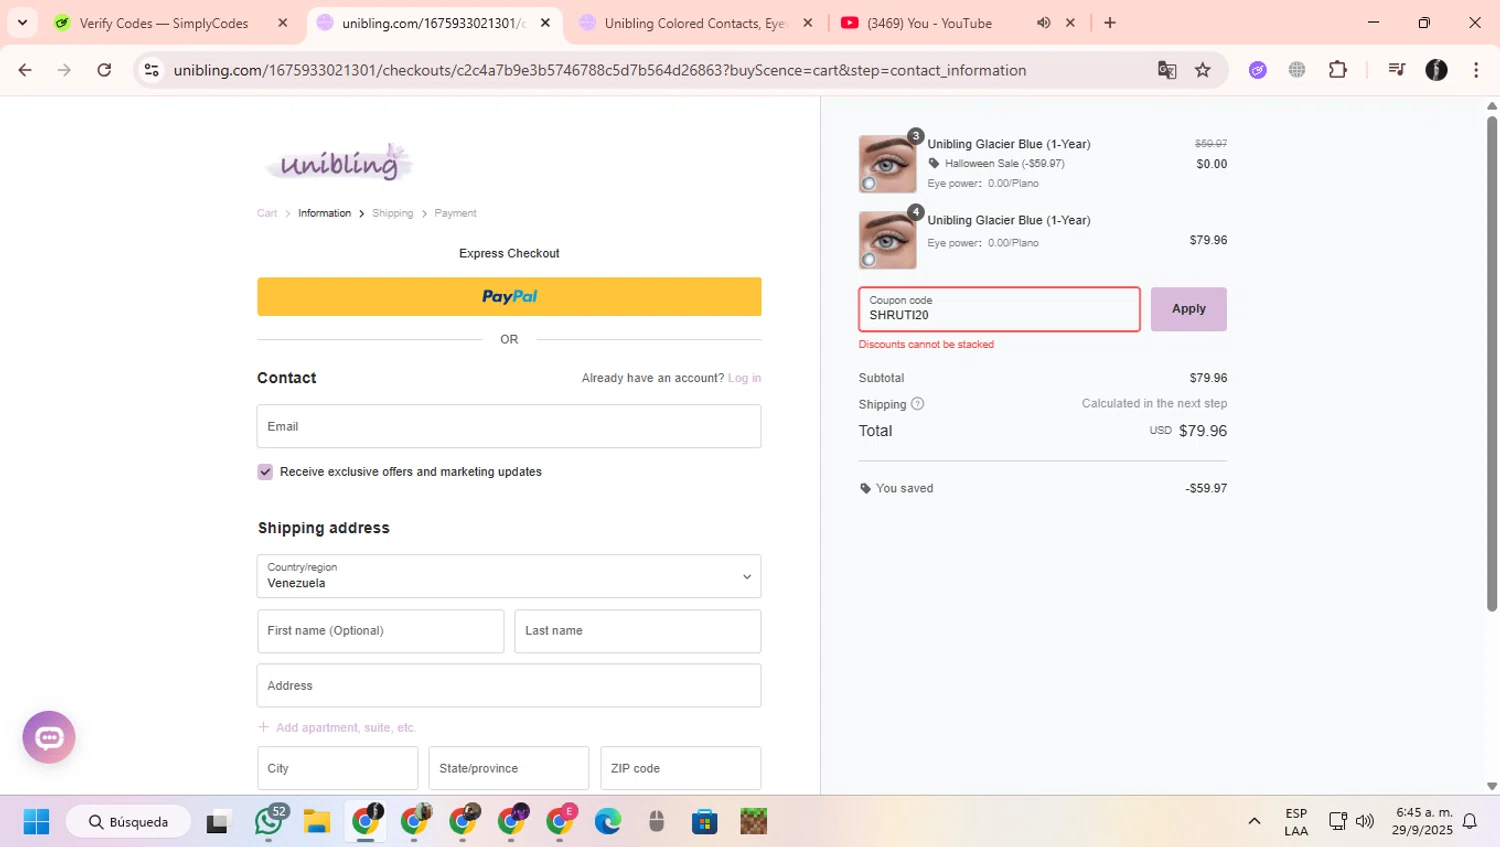This screenshot has width=1500, height=847.
Task: Open the purple extension icon in toolbar
Action: click(1258, 70)
